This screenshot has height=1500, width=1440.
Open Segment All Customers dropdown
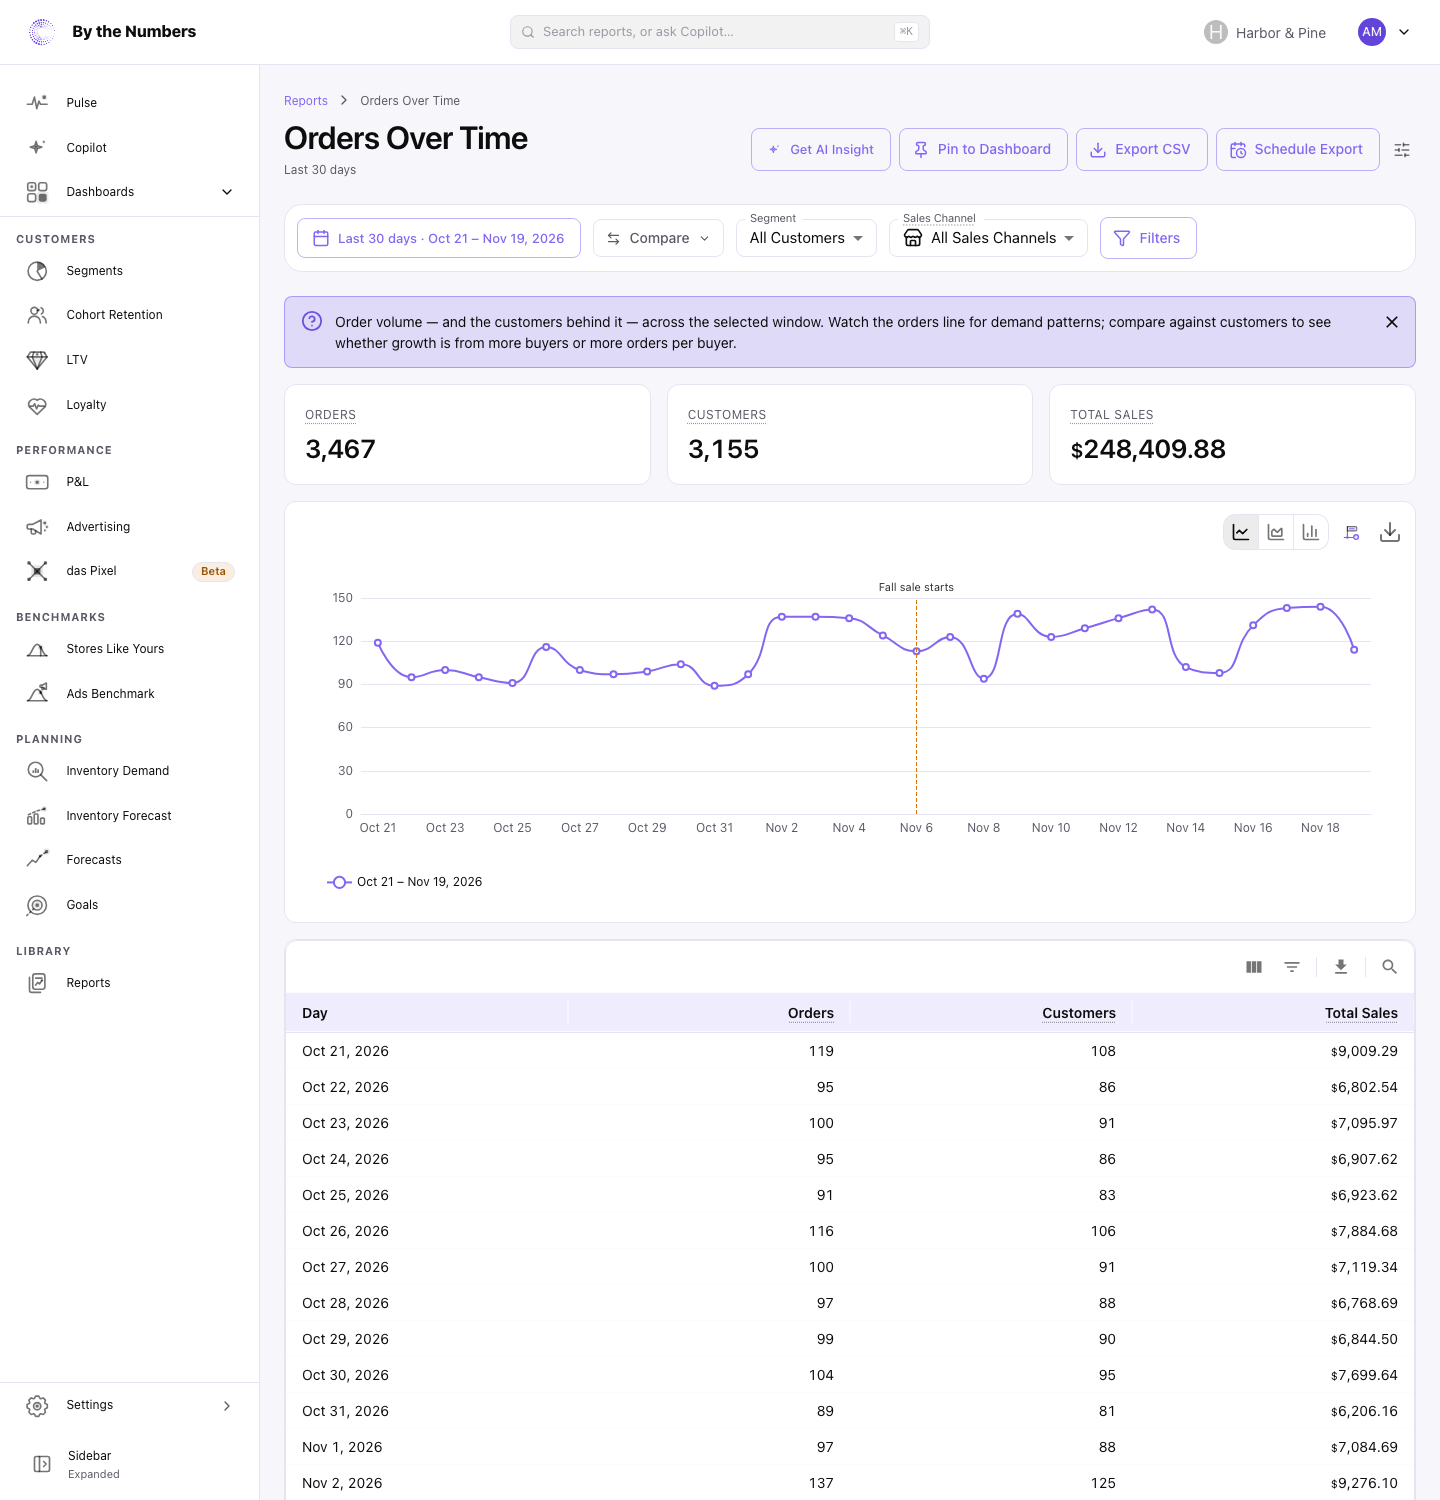[x=806, y=238]
